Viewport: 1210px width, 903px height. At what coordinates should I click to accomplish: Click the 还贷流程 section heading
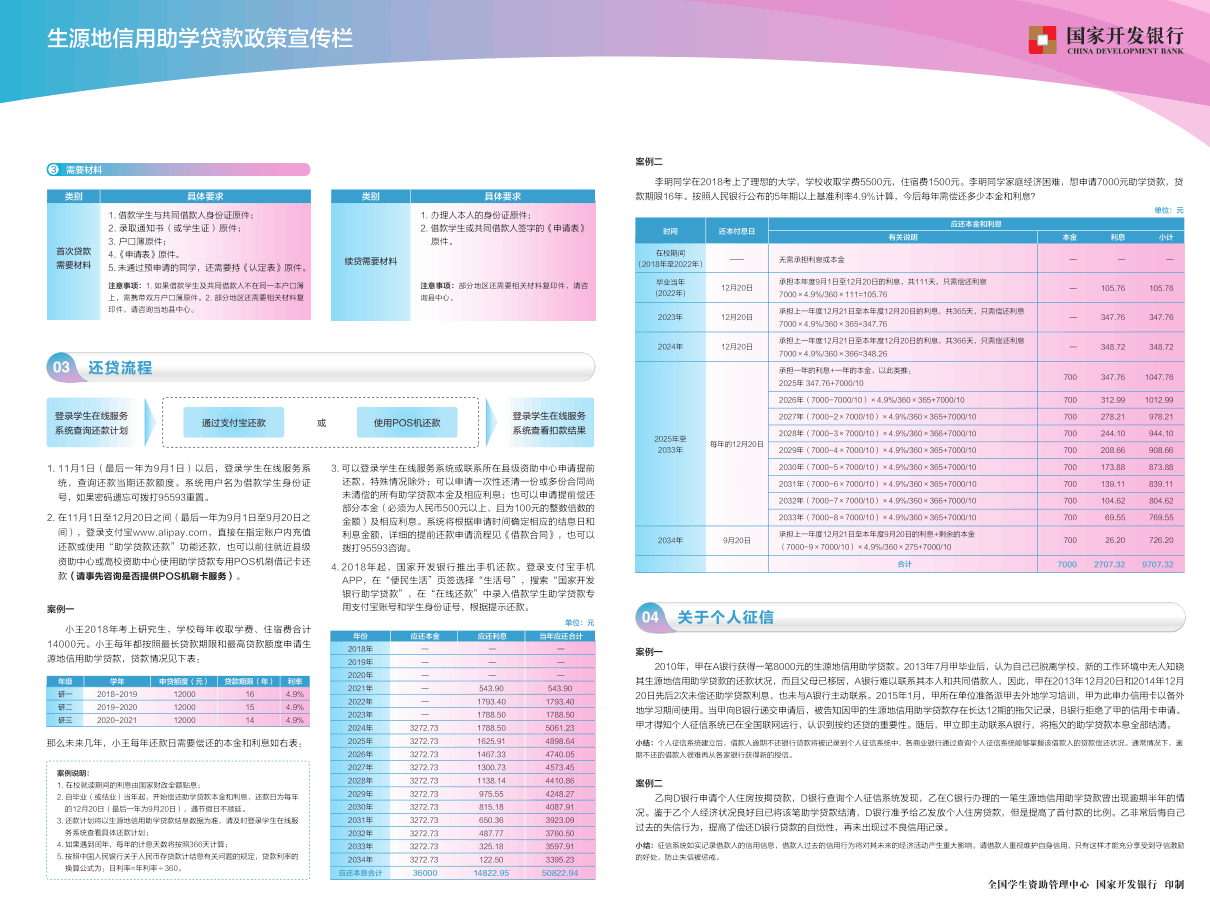pyautogui.click(x=120, y=367)
